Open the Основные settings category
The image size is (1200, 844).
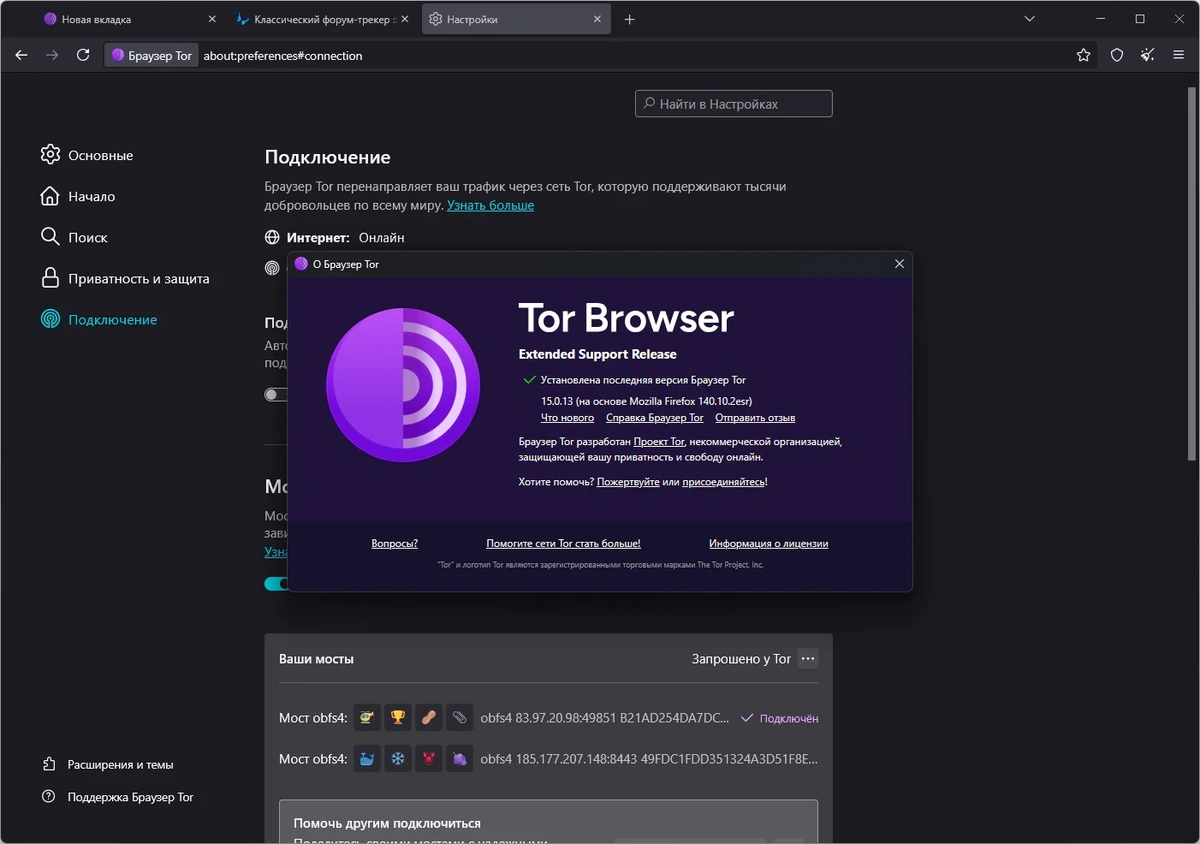click(87, 155)
